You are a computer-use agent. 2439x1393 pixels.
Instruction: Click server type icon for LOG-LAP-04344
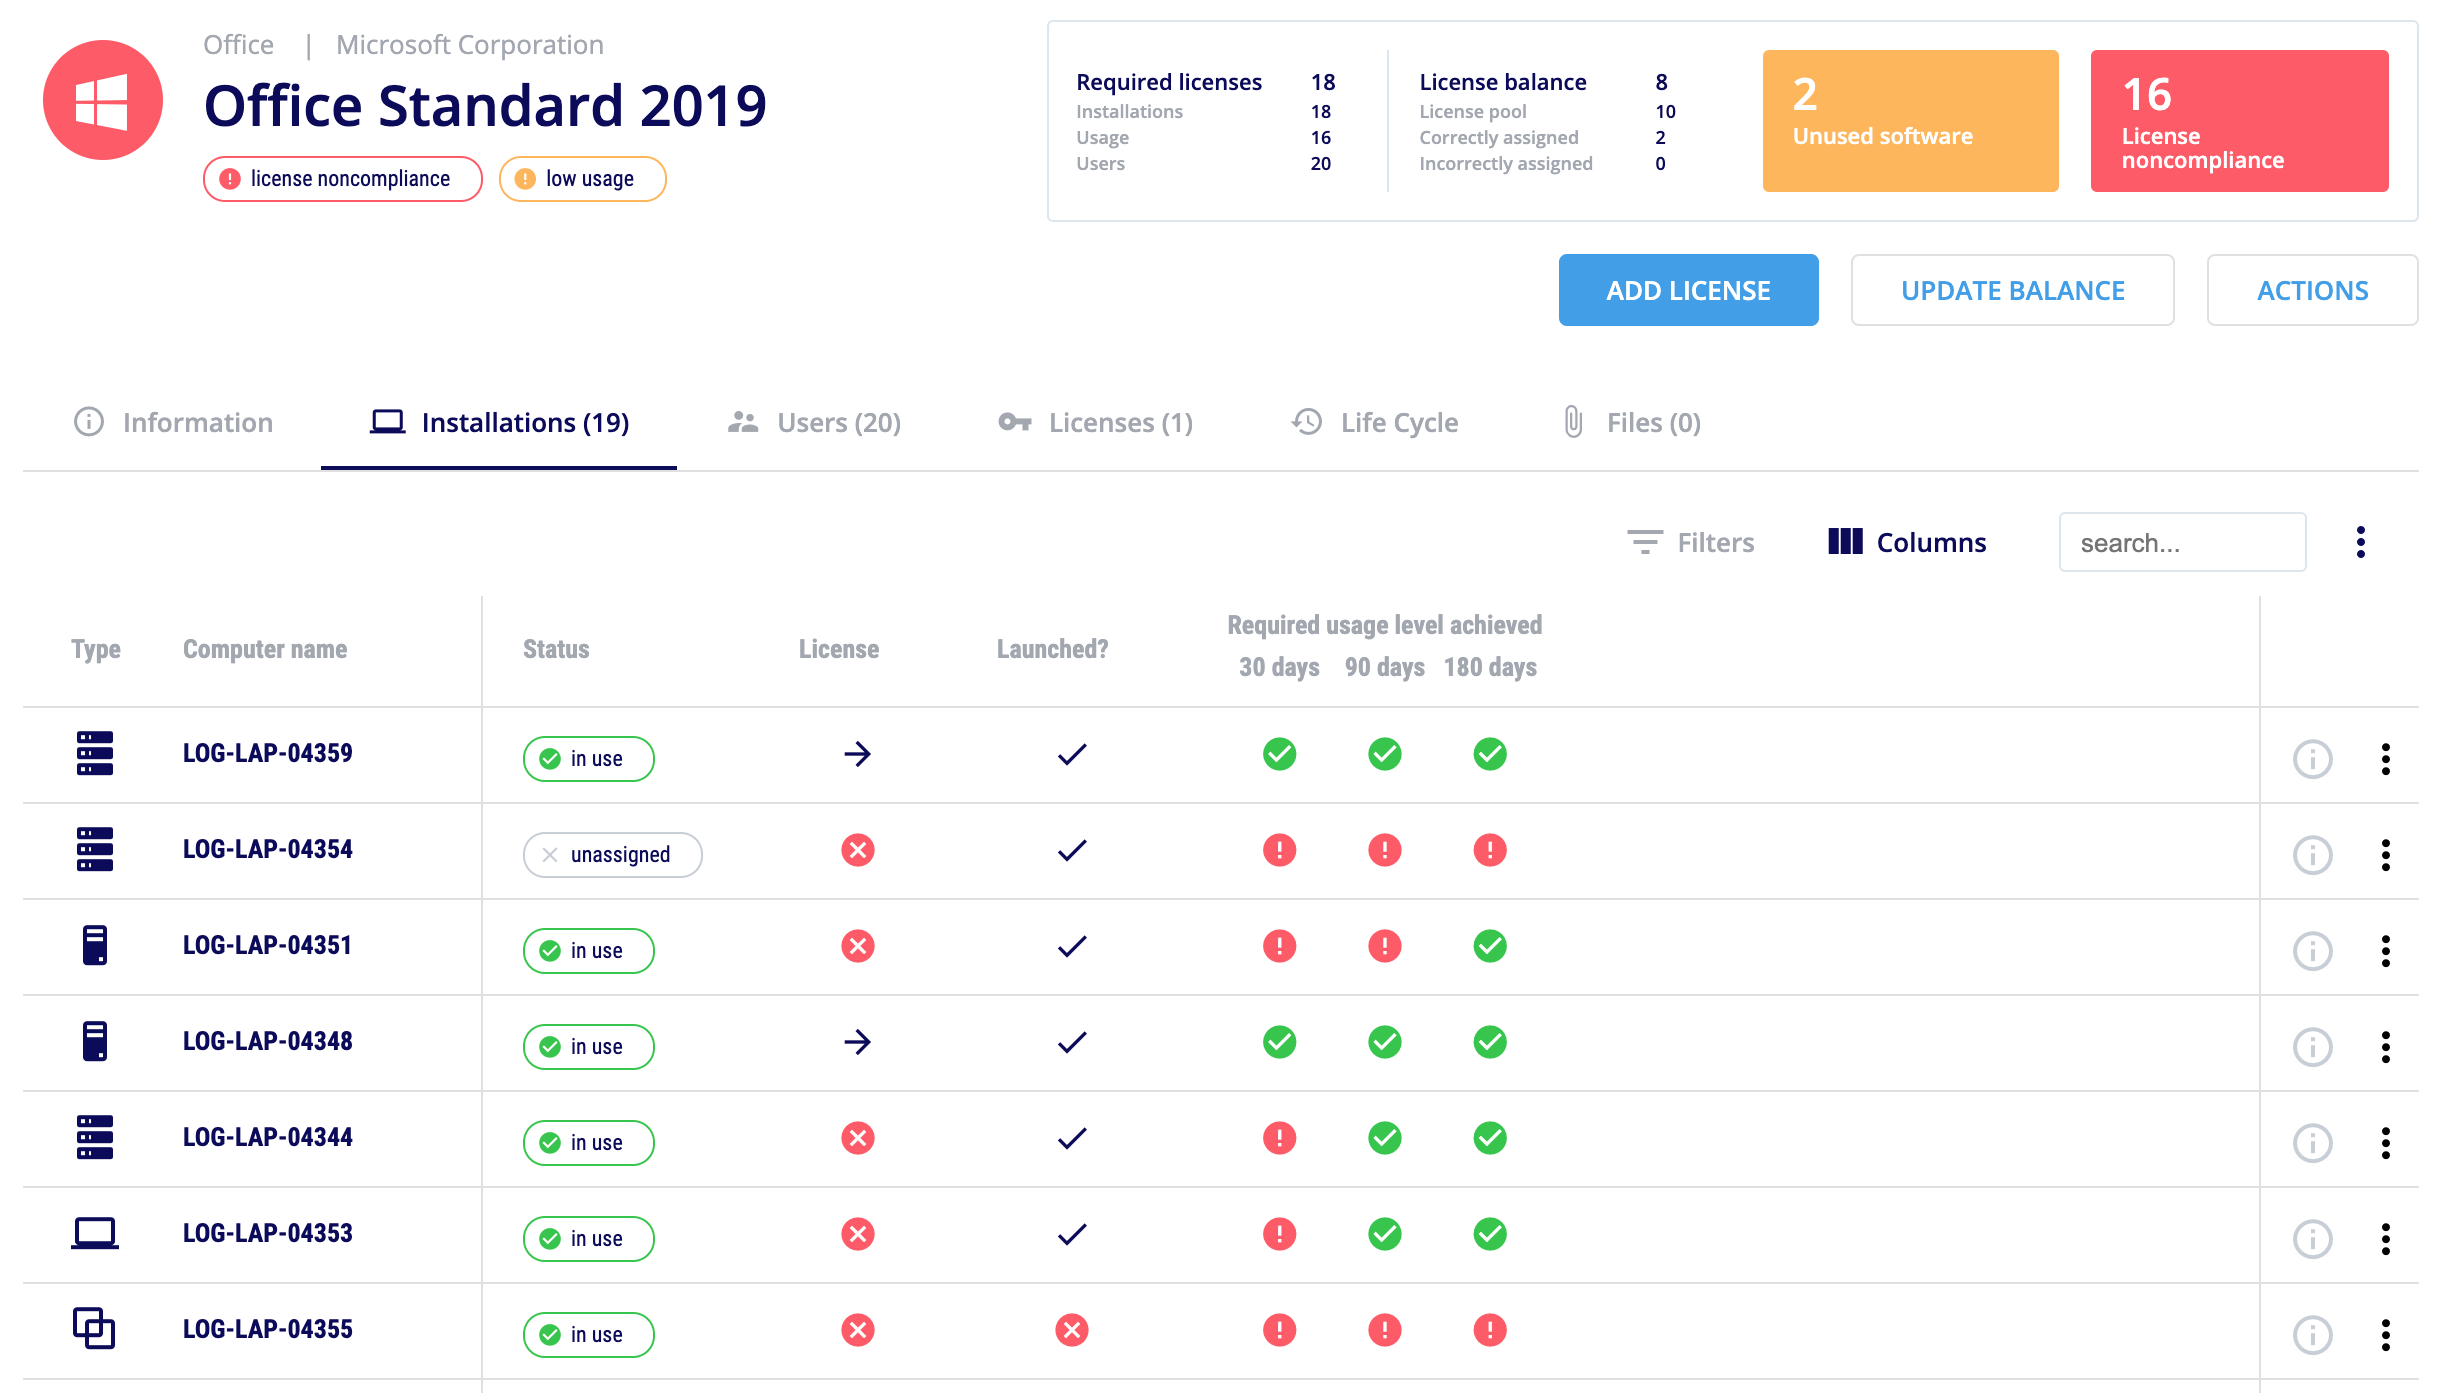95,1137
